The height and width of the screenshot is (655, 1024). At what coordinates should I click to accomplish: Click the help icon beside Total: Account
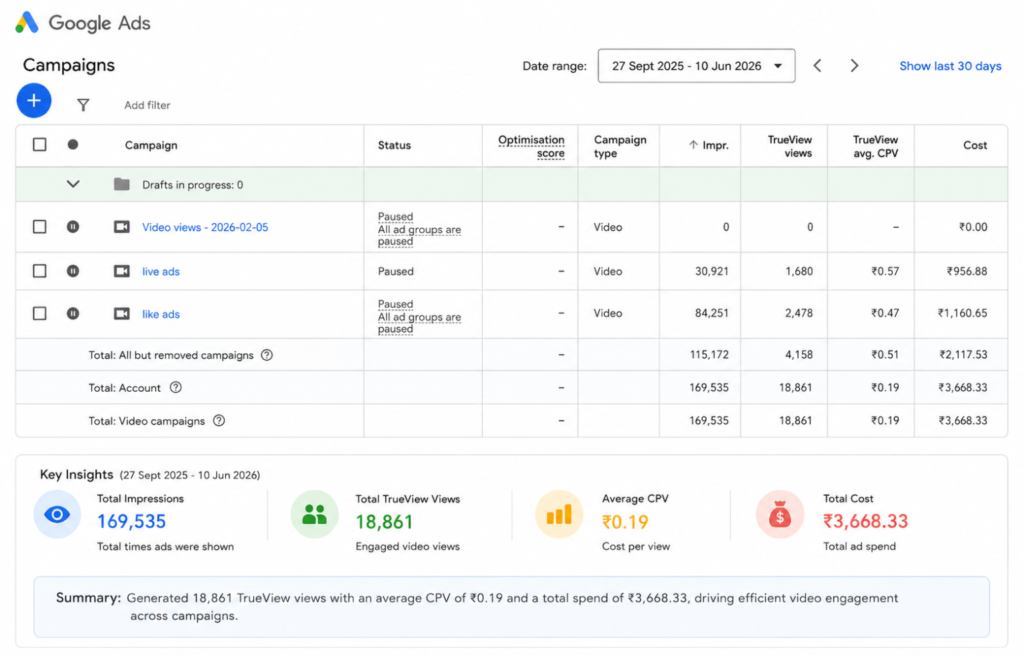click(x=176, y=387)
